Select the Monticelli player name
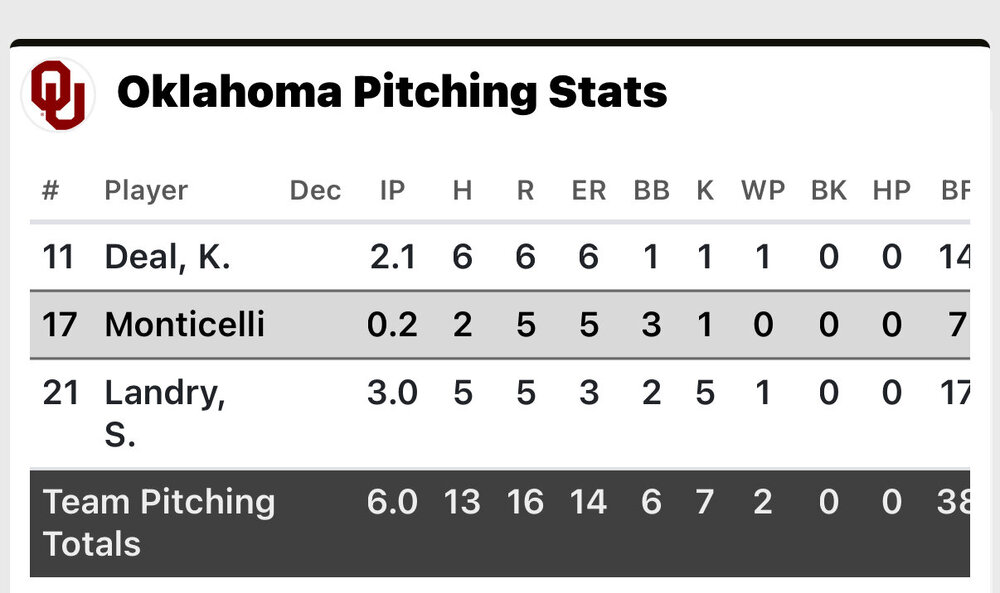Image resolution: width=1000 pixels, height=593 pixels. [x=185, y=324]
